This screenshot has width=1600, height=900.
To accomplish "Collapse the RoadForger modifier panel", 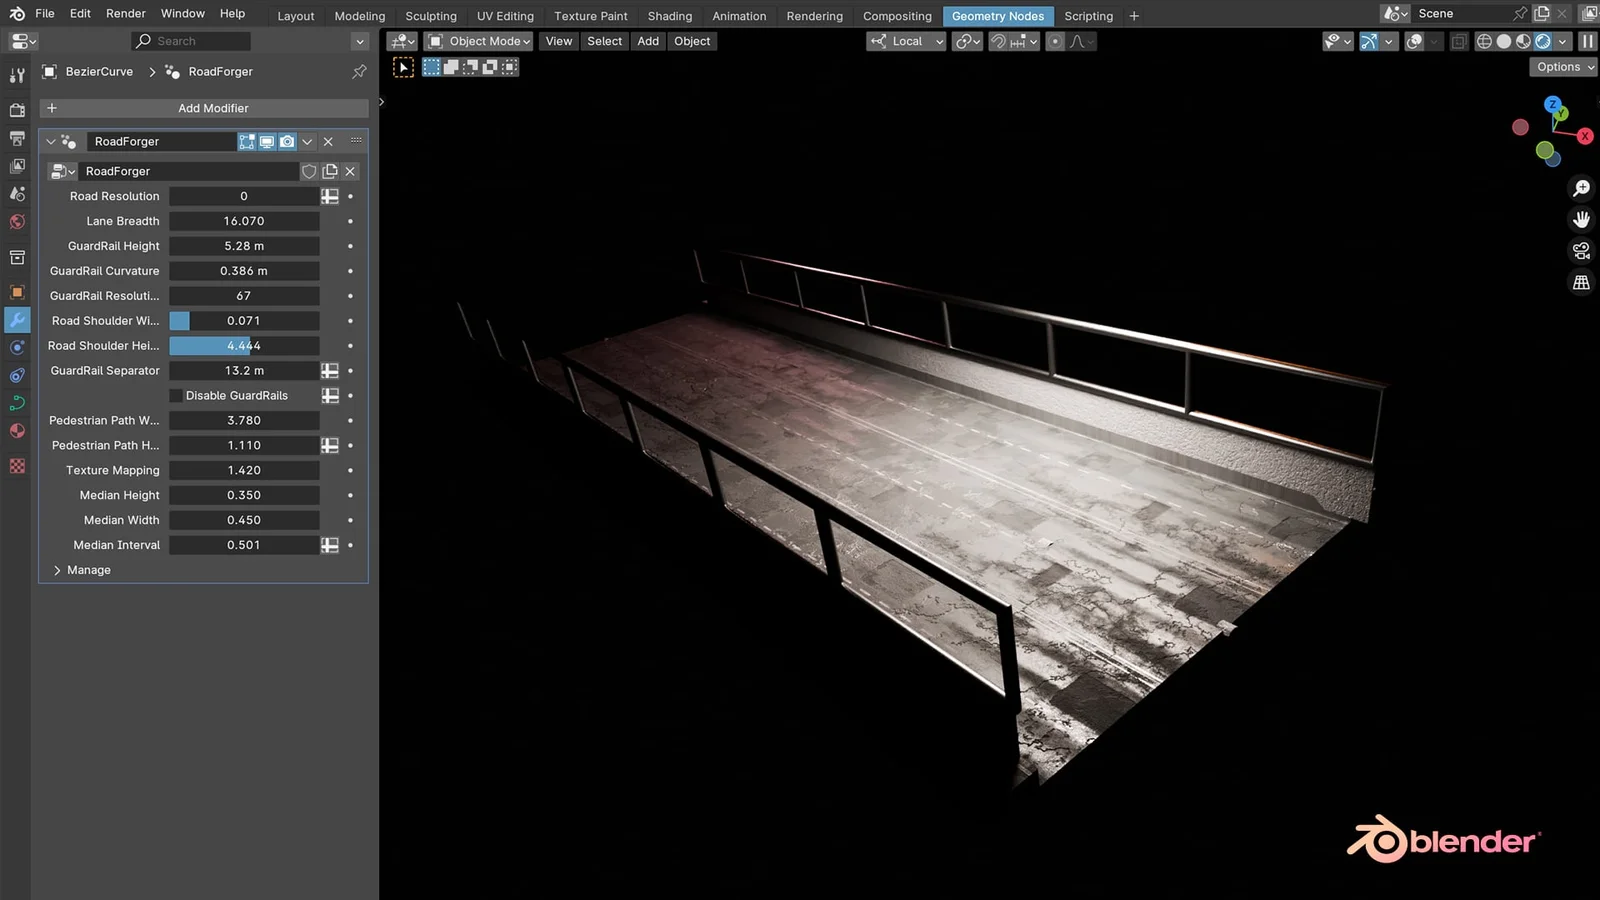I will (51, 141).
